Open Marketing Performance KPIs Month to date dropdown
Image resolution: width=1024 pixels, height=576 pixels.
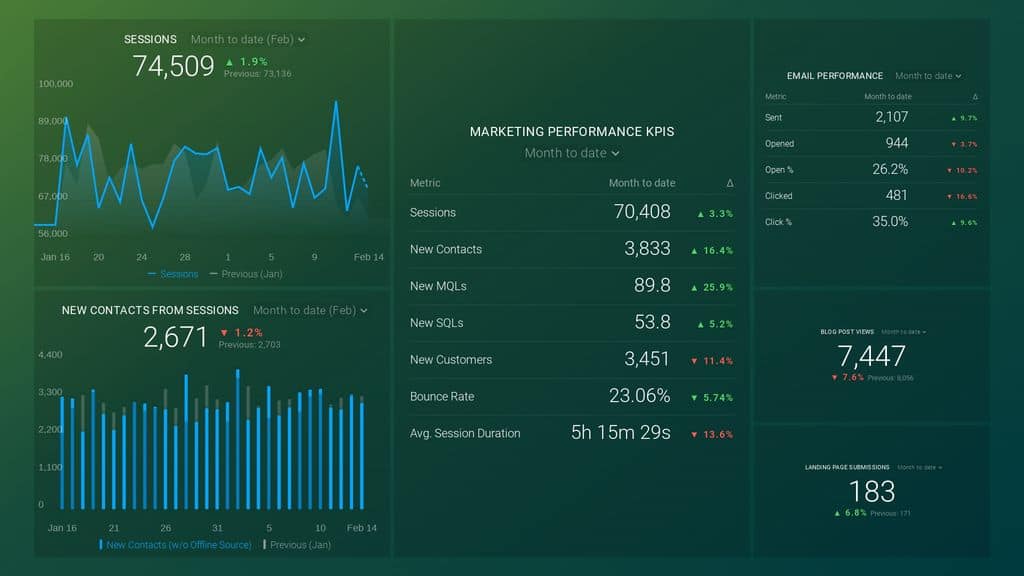pos(572,153)
